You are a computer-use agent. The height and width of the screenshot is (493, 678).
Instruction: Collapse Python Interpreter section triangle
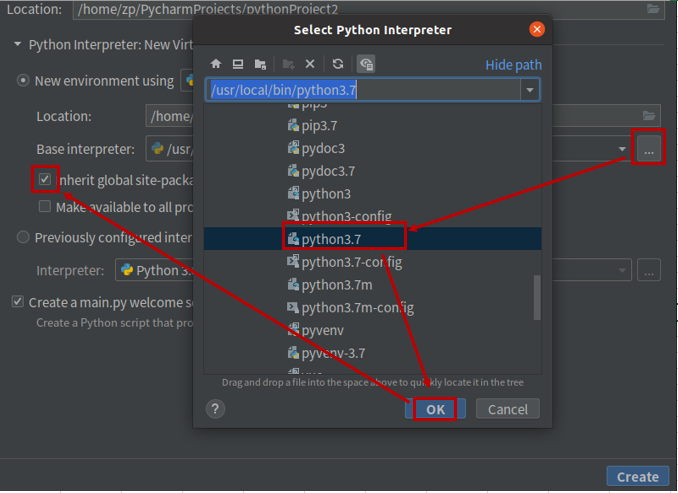tap(18, 44)
